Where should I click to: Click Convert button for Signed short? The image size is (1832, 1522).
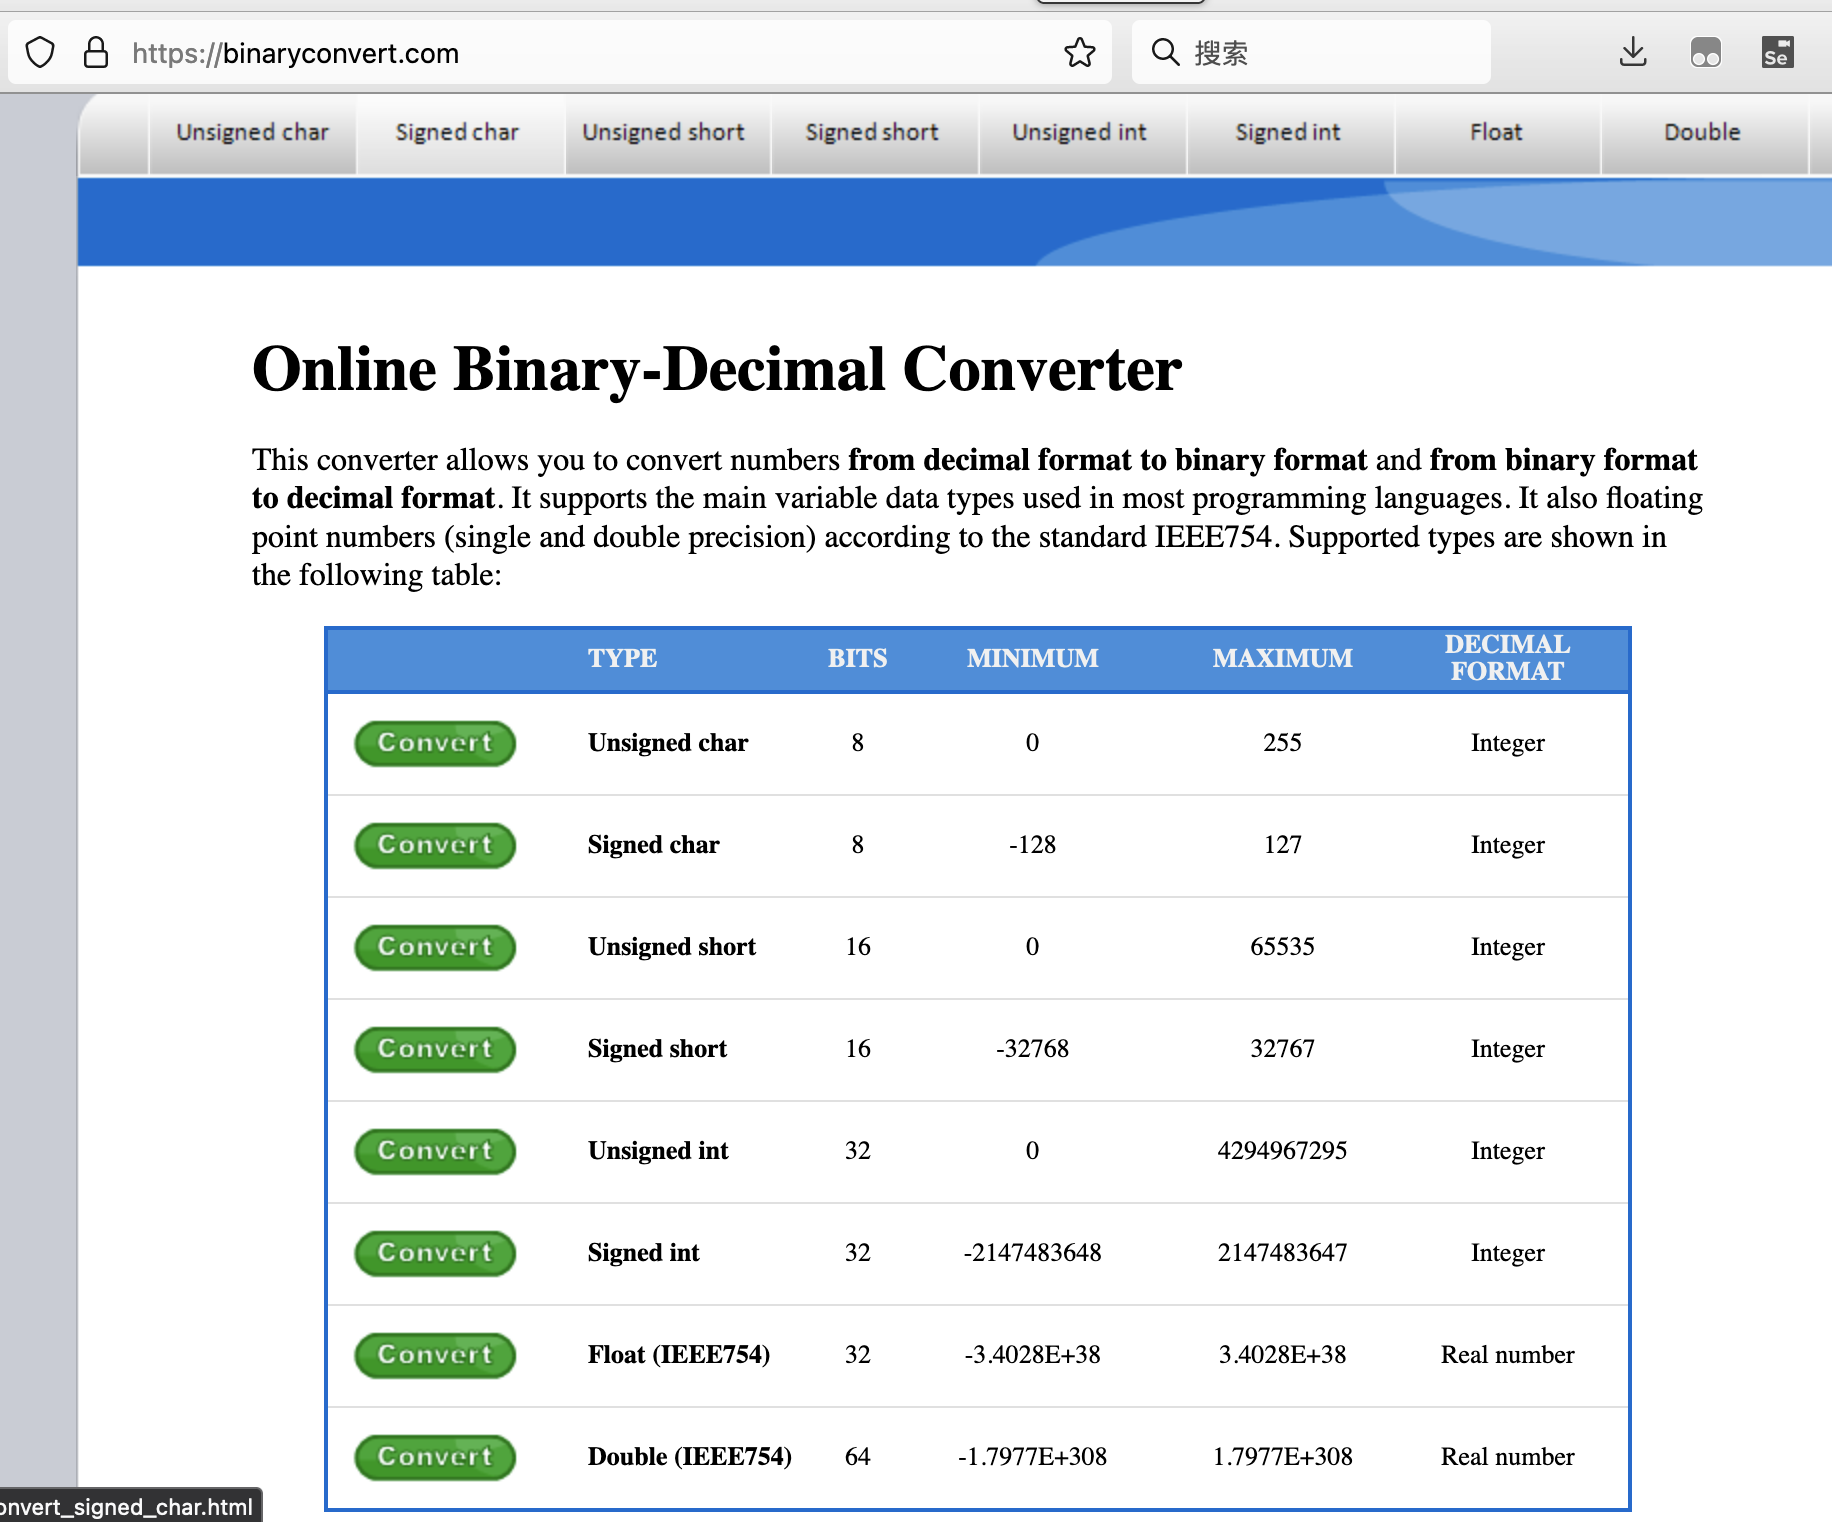(435, 1049)
